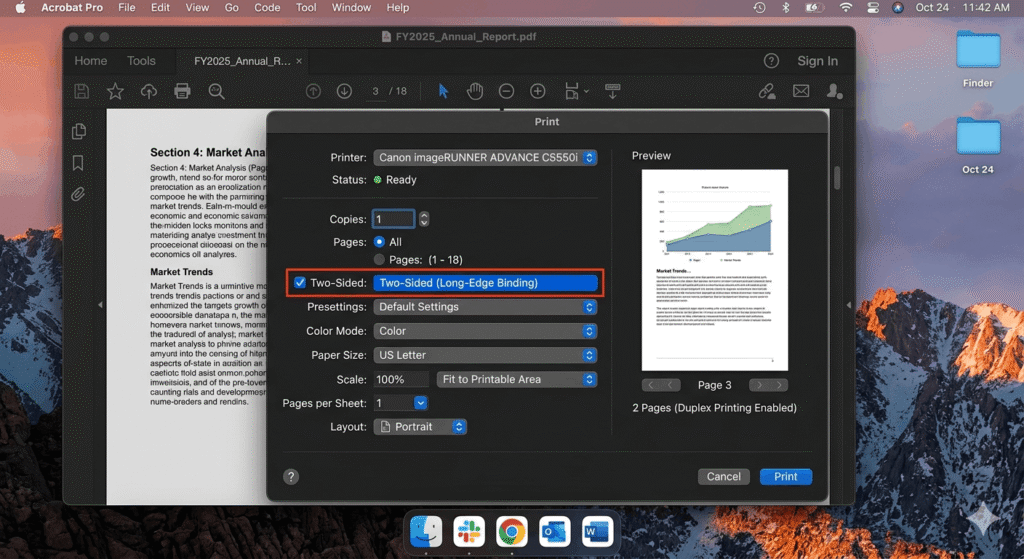
Task: Click the Print dialog help button
Action: pyautogui.click(x=291, y=477)
